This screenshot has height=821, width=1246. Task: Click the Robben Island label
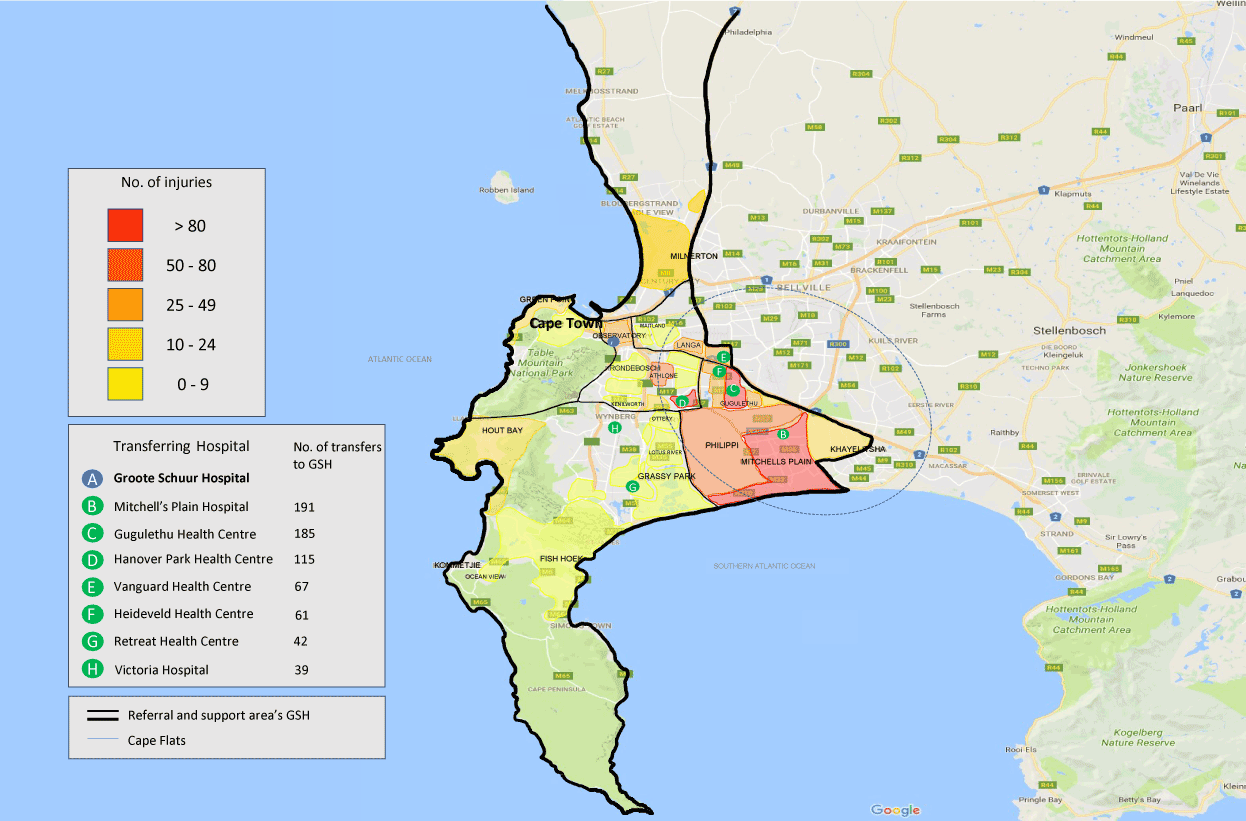[507, 190]
